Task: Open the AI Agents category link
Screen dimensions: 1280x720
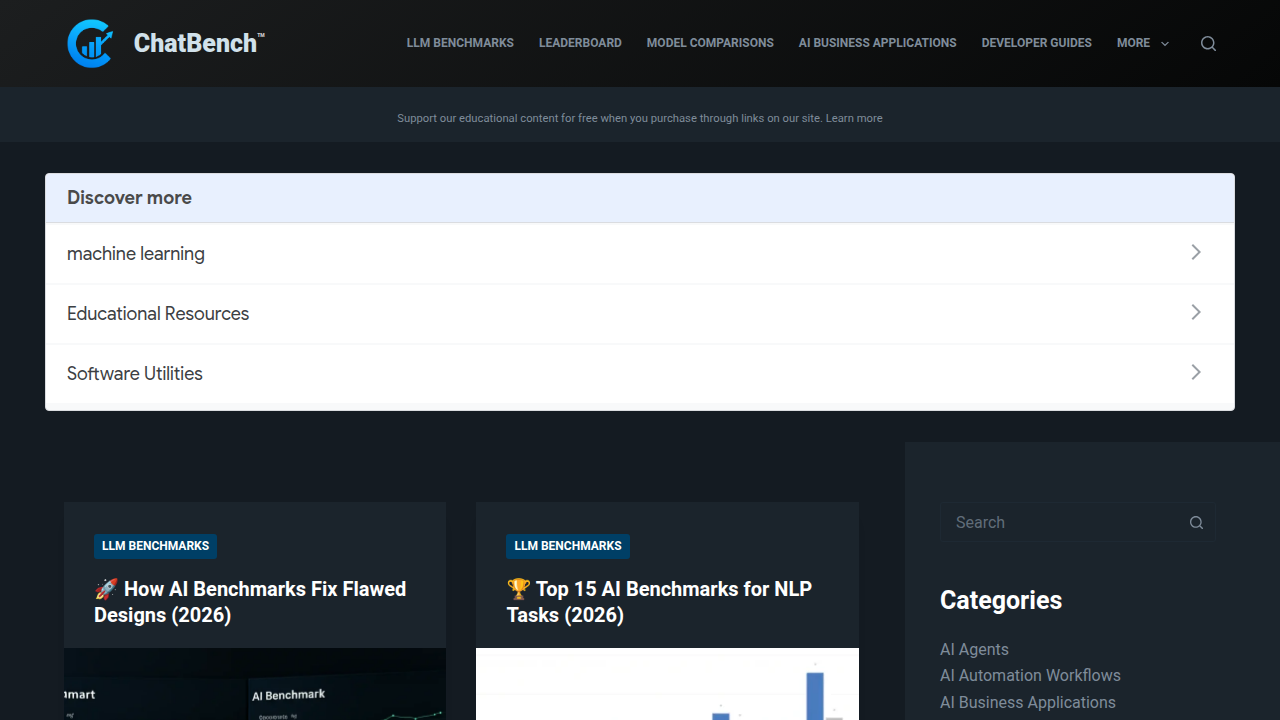Action: point(974,649)
